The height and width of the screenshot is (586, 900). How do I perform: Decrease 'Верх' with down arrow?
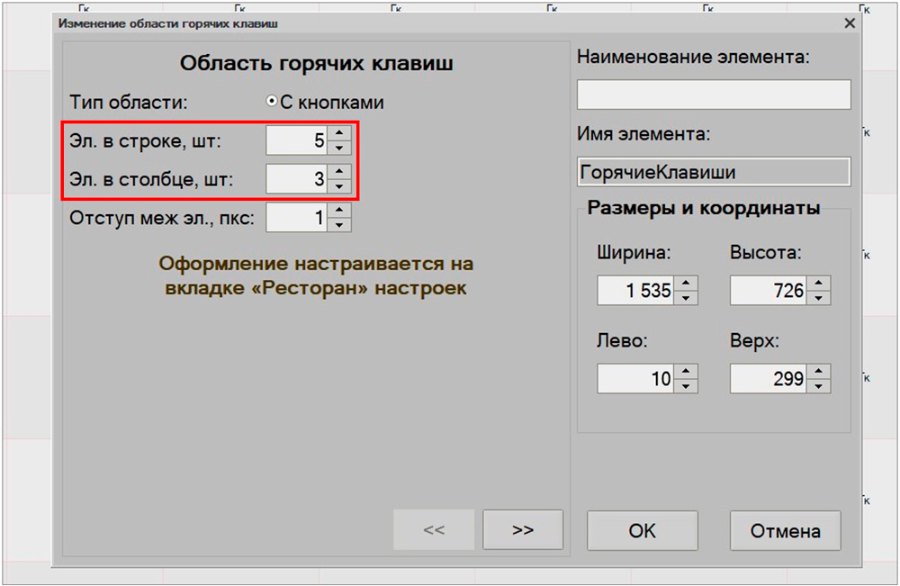tap(819, 386)
